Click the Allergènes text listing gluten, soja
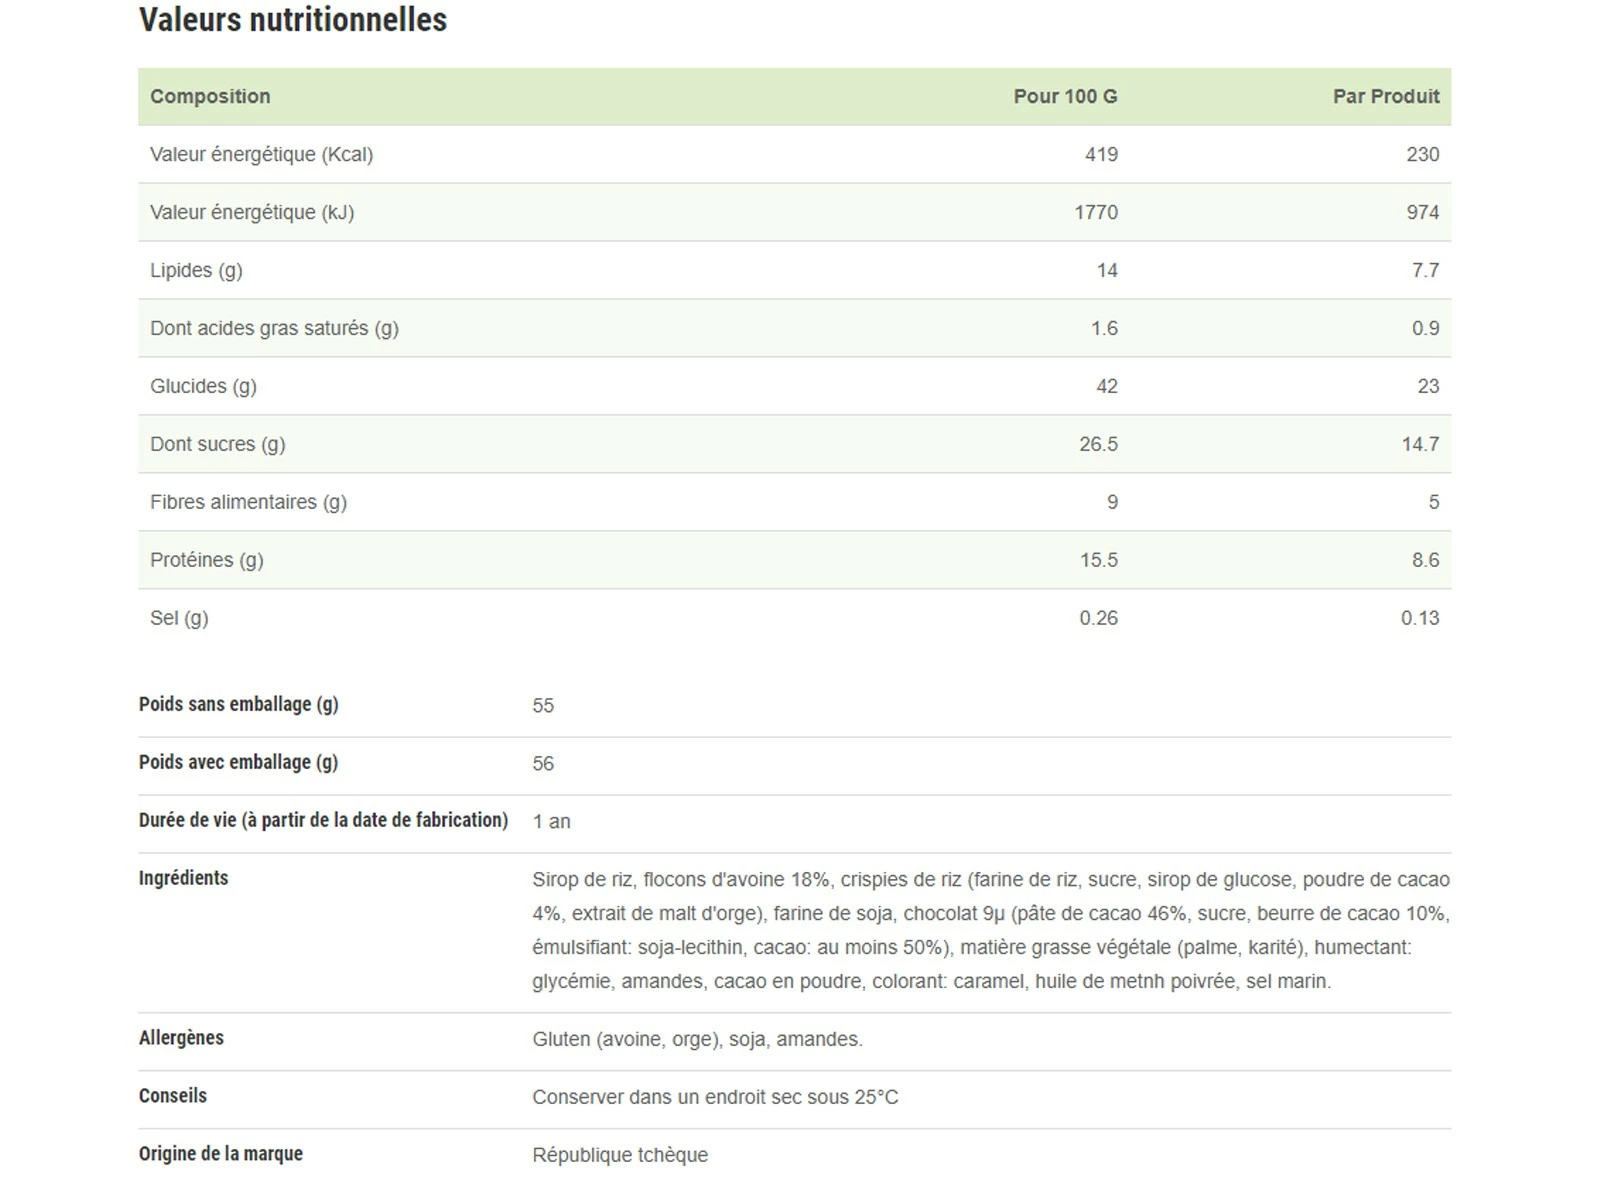 tap(697, 1039)
